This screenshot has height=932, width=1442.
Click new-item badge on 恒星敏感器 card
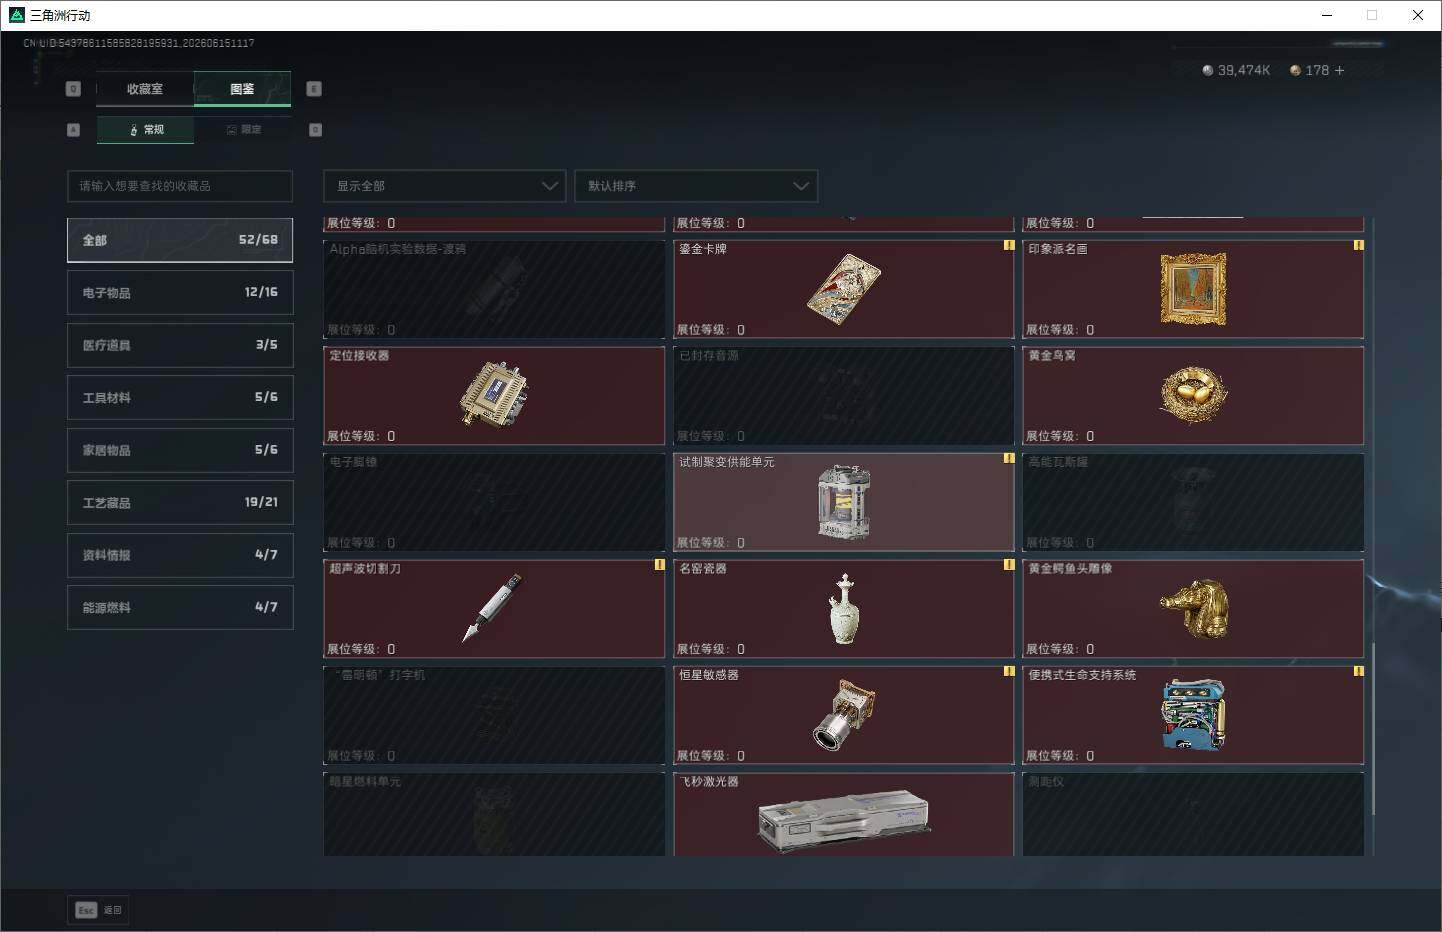coord(1009,671)
